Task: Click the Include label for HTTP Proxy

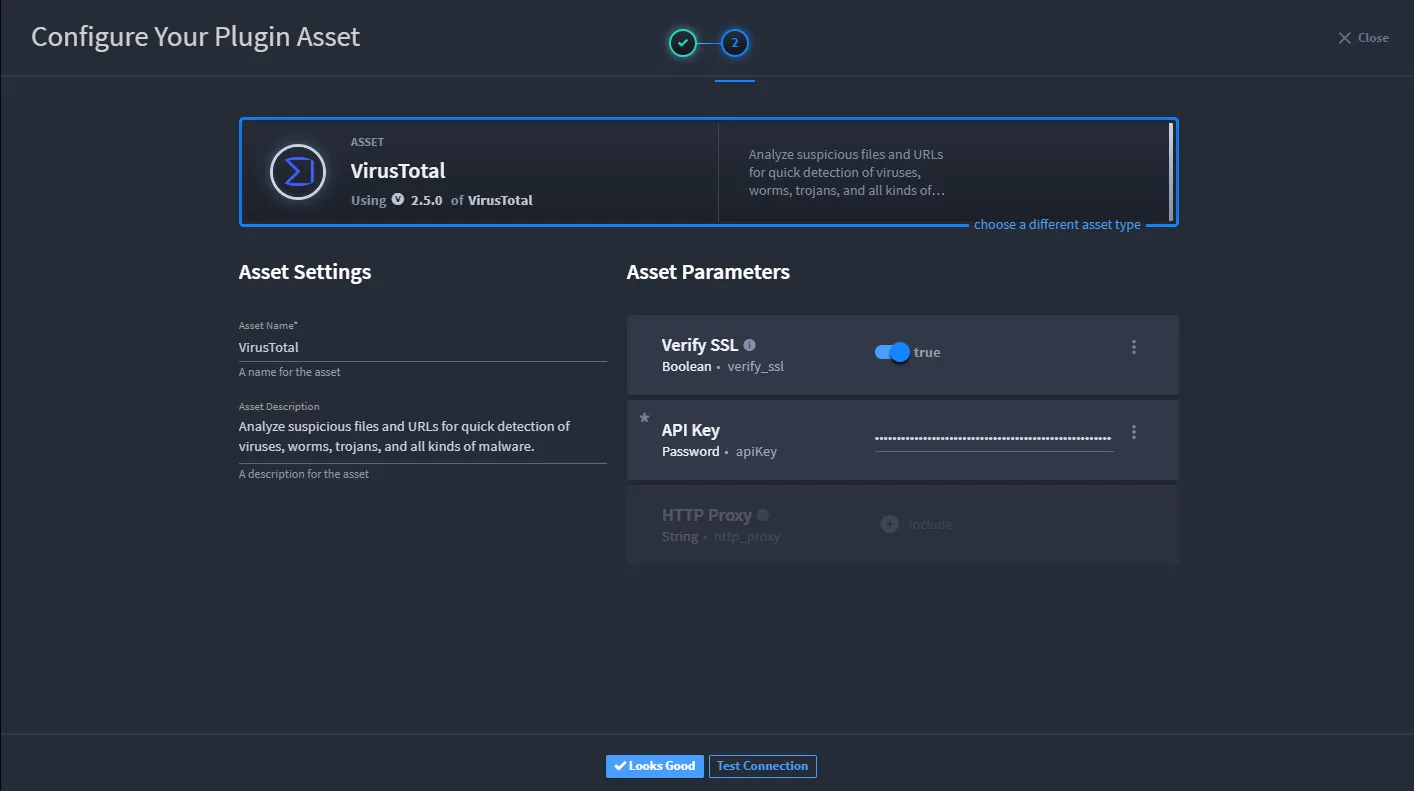Action: point(930,524)
